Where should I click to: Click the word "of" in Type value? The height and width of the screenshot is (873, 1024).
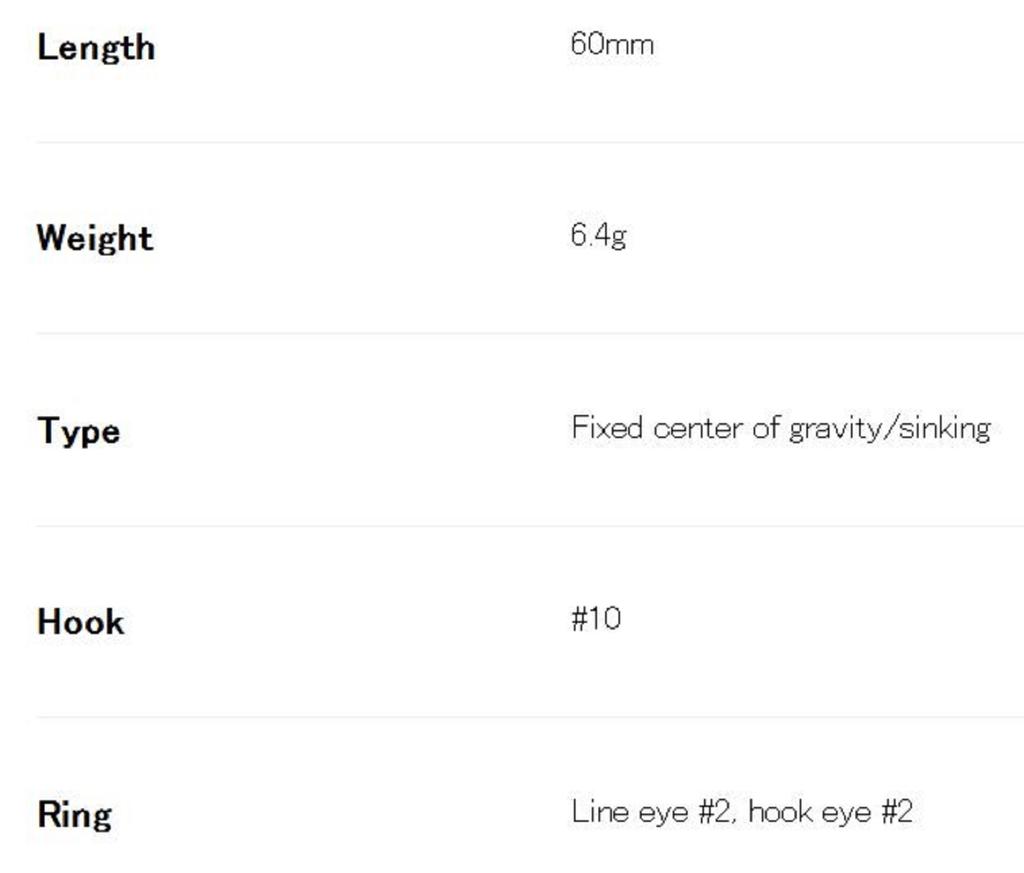pos(765,428)
